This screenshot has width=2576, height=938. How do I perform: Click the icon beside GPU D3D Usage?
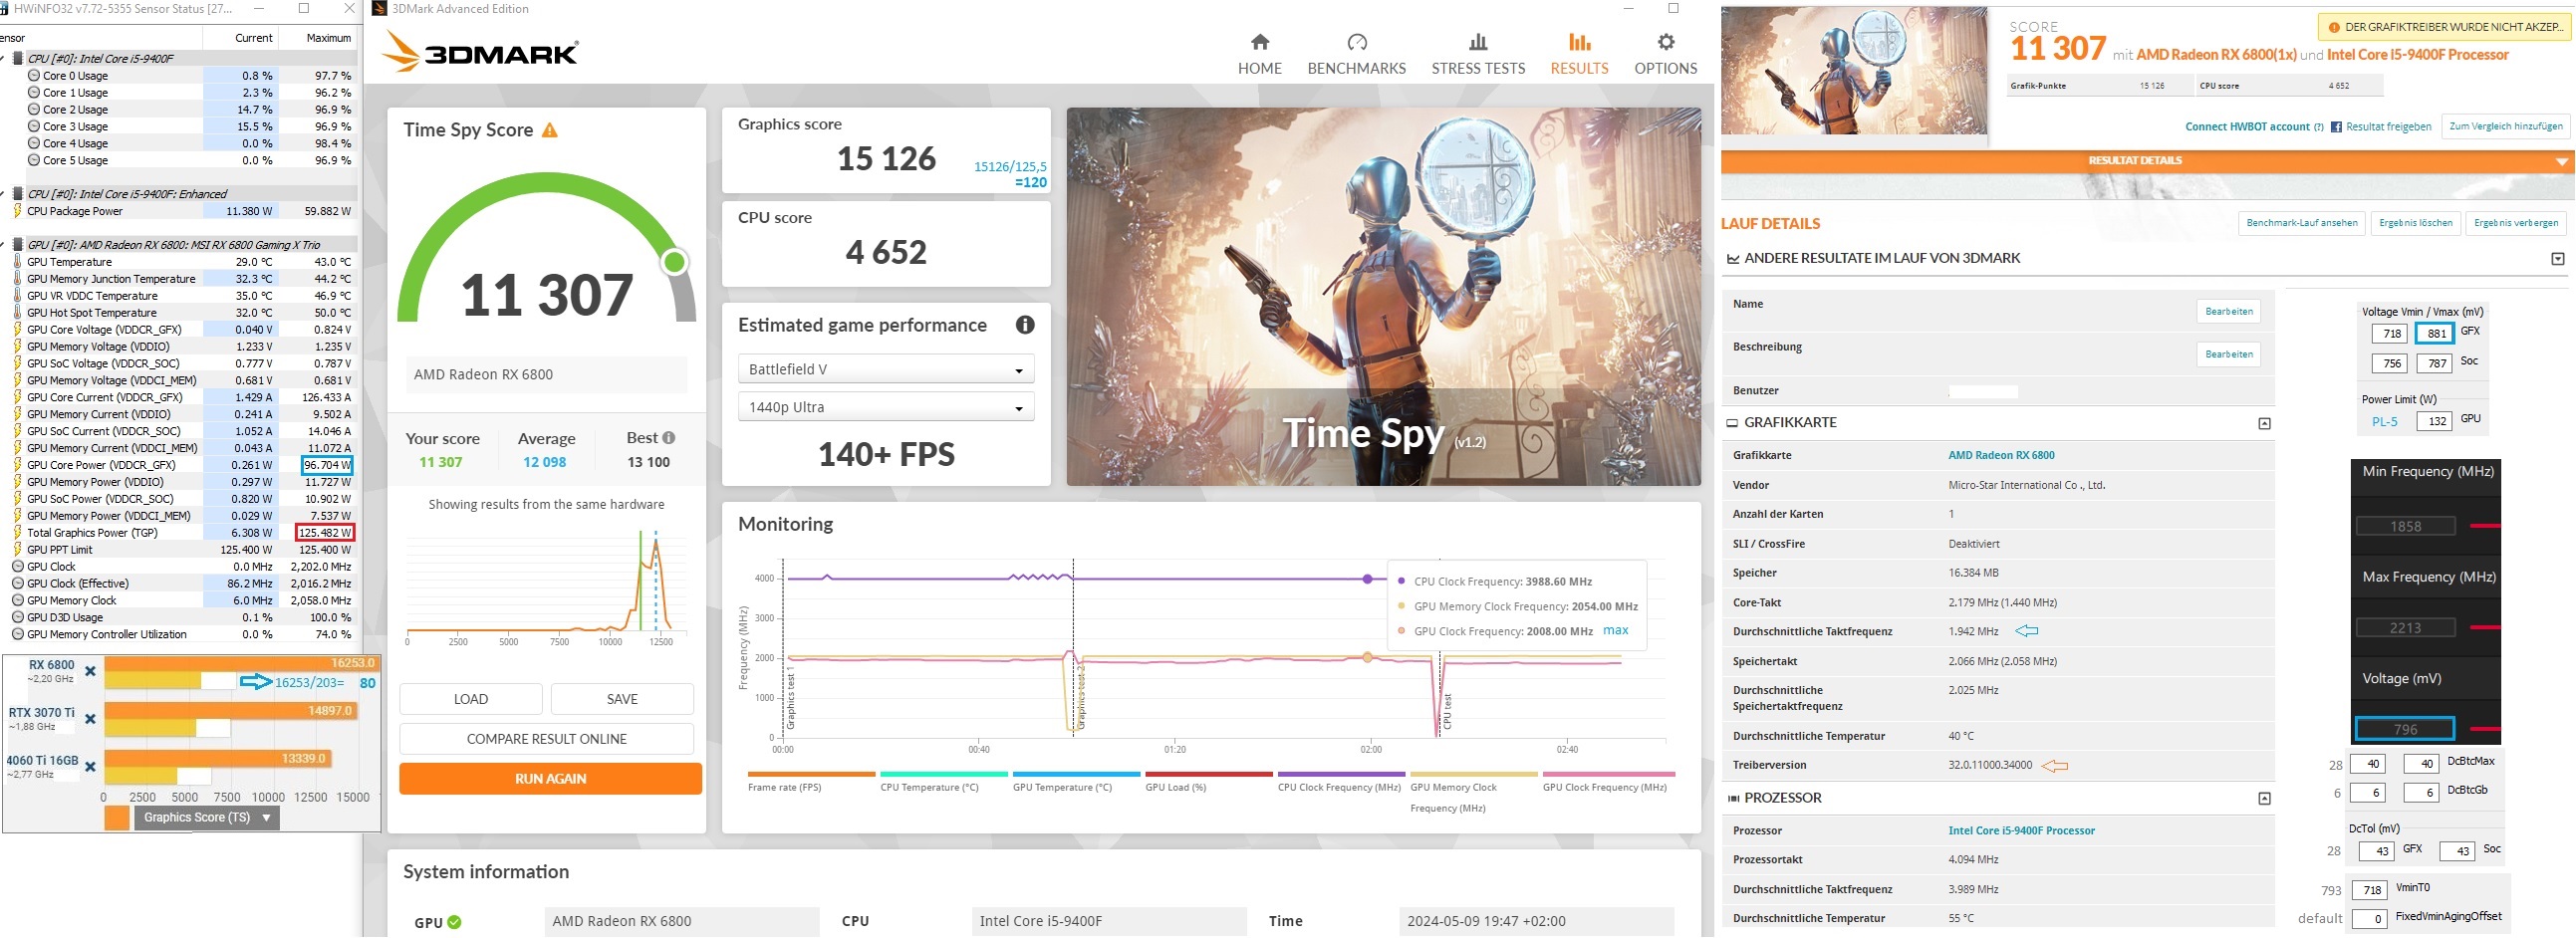pos(17,618)
